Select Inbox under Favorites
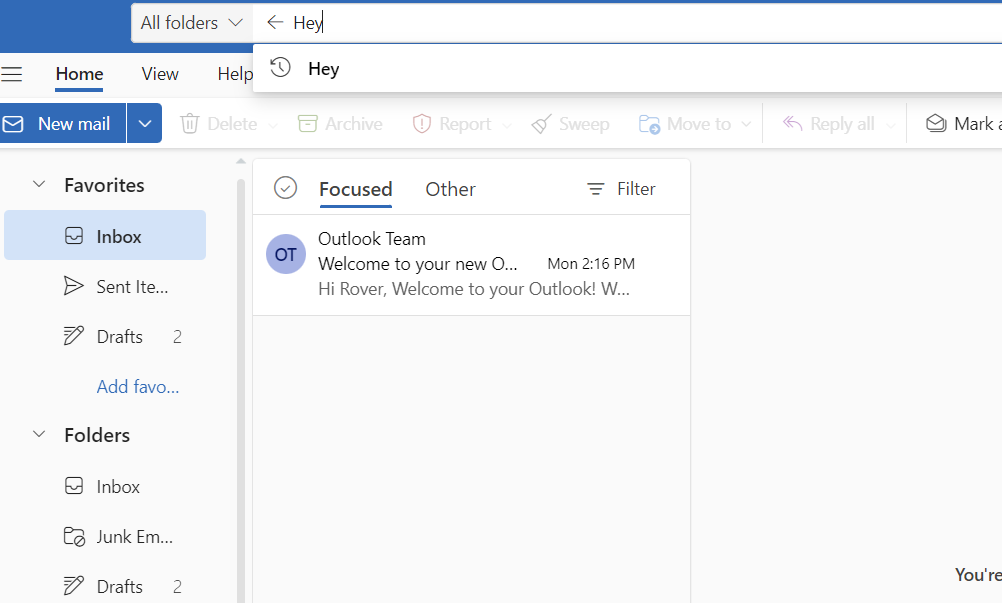 105,235
